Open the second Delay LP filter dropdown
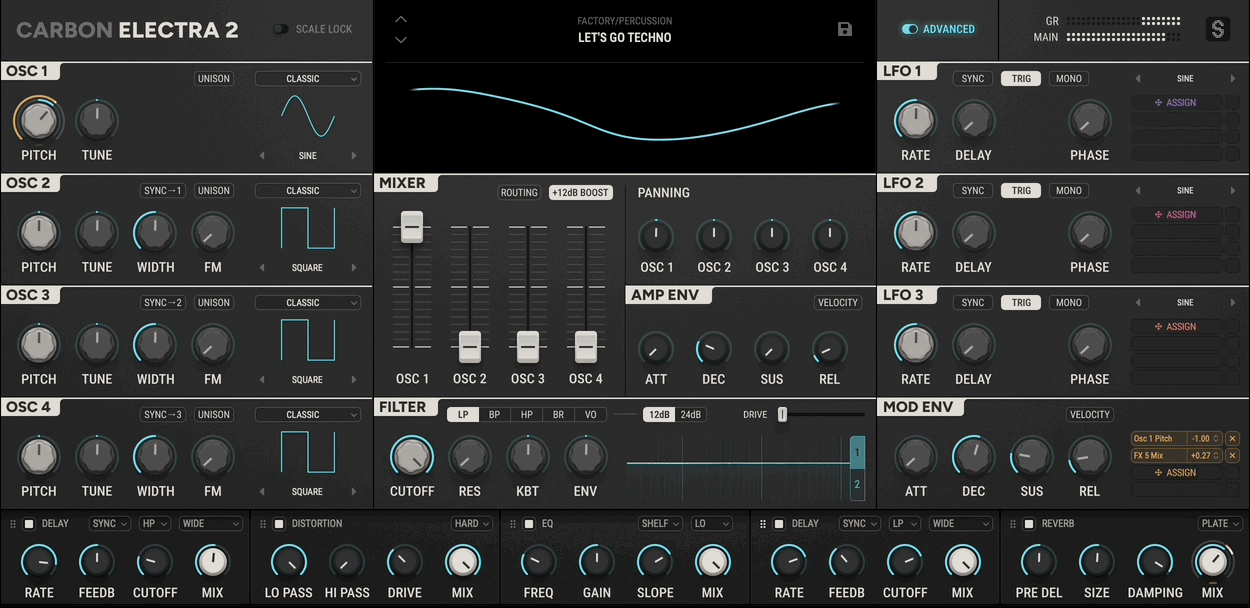The height and width of the screenshot is (608, 1250). [905, 524]
